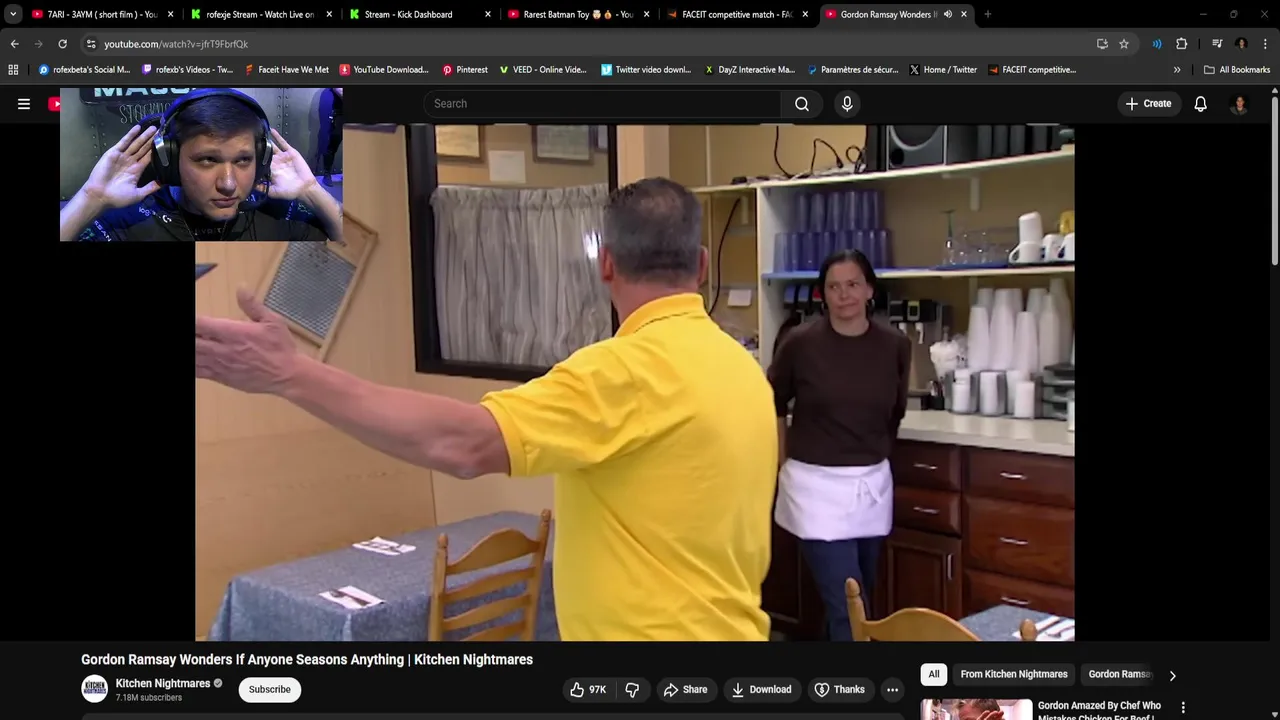Click the youtube.com address bar URL

click(176, 44)
